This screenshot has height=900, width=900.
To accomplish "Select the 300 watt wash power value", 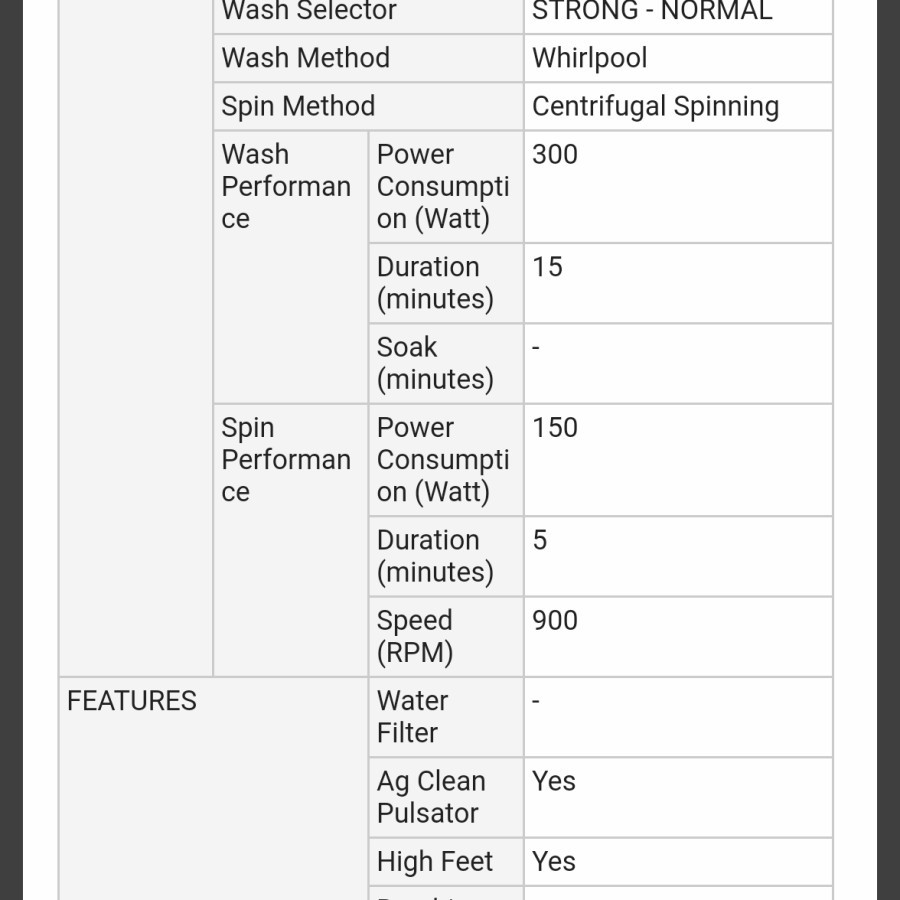I will point(555,155).
